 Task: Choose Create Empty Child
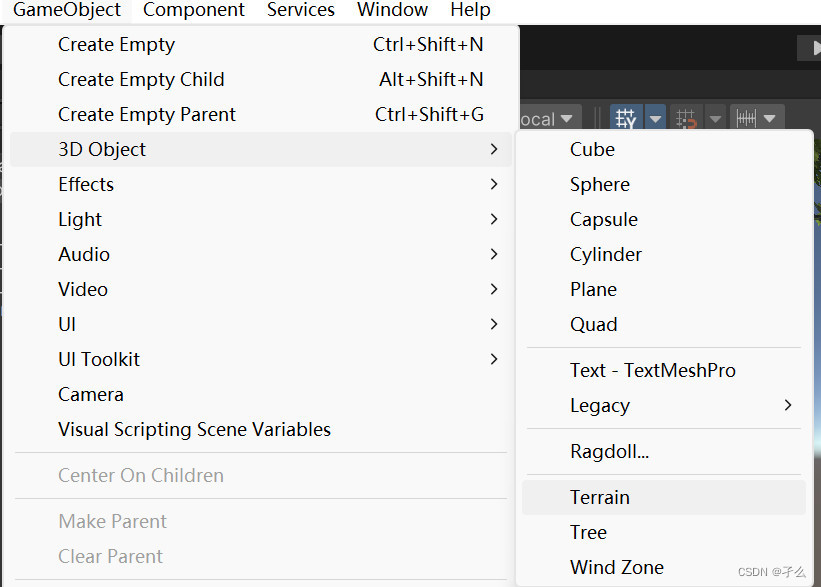[x=261, y=80]
